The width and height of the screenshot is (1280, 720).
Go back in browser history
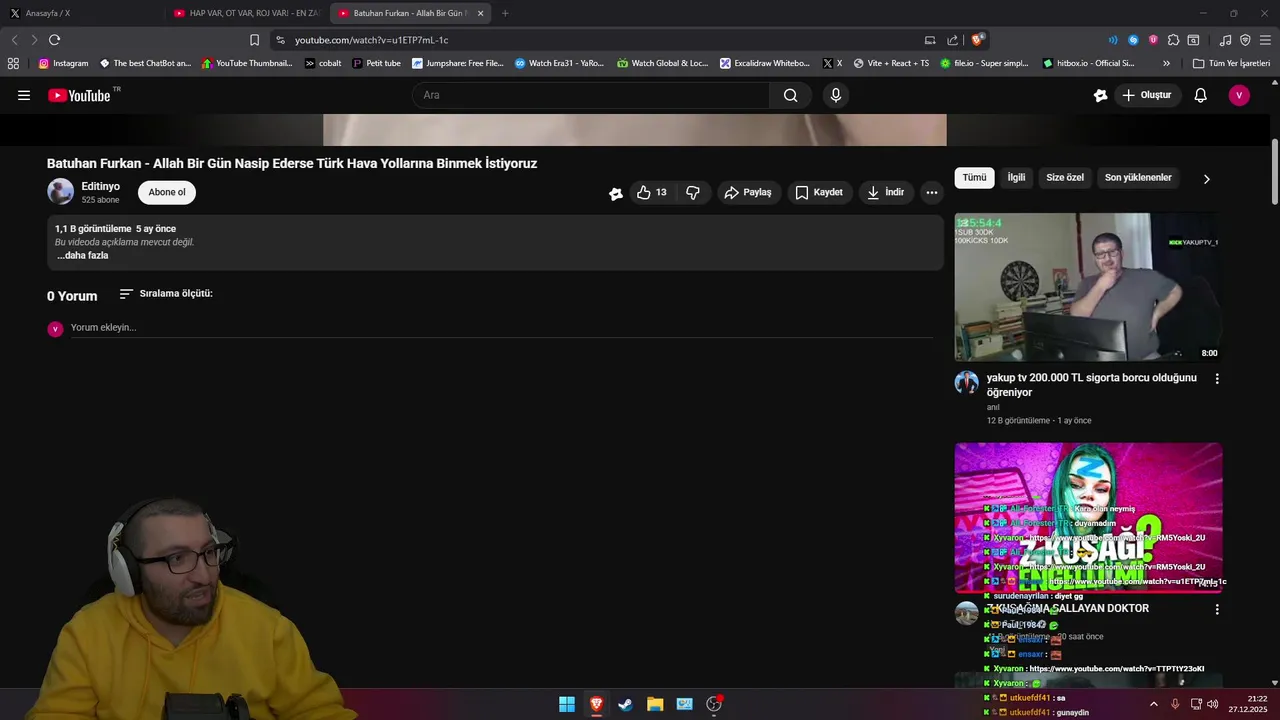pyautogui.click(x=14, y=40)
